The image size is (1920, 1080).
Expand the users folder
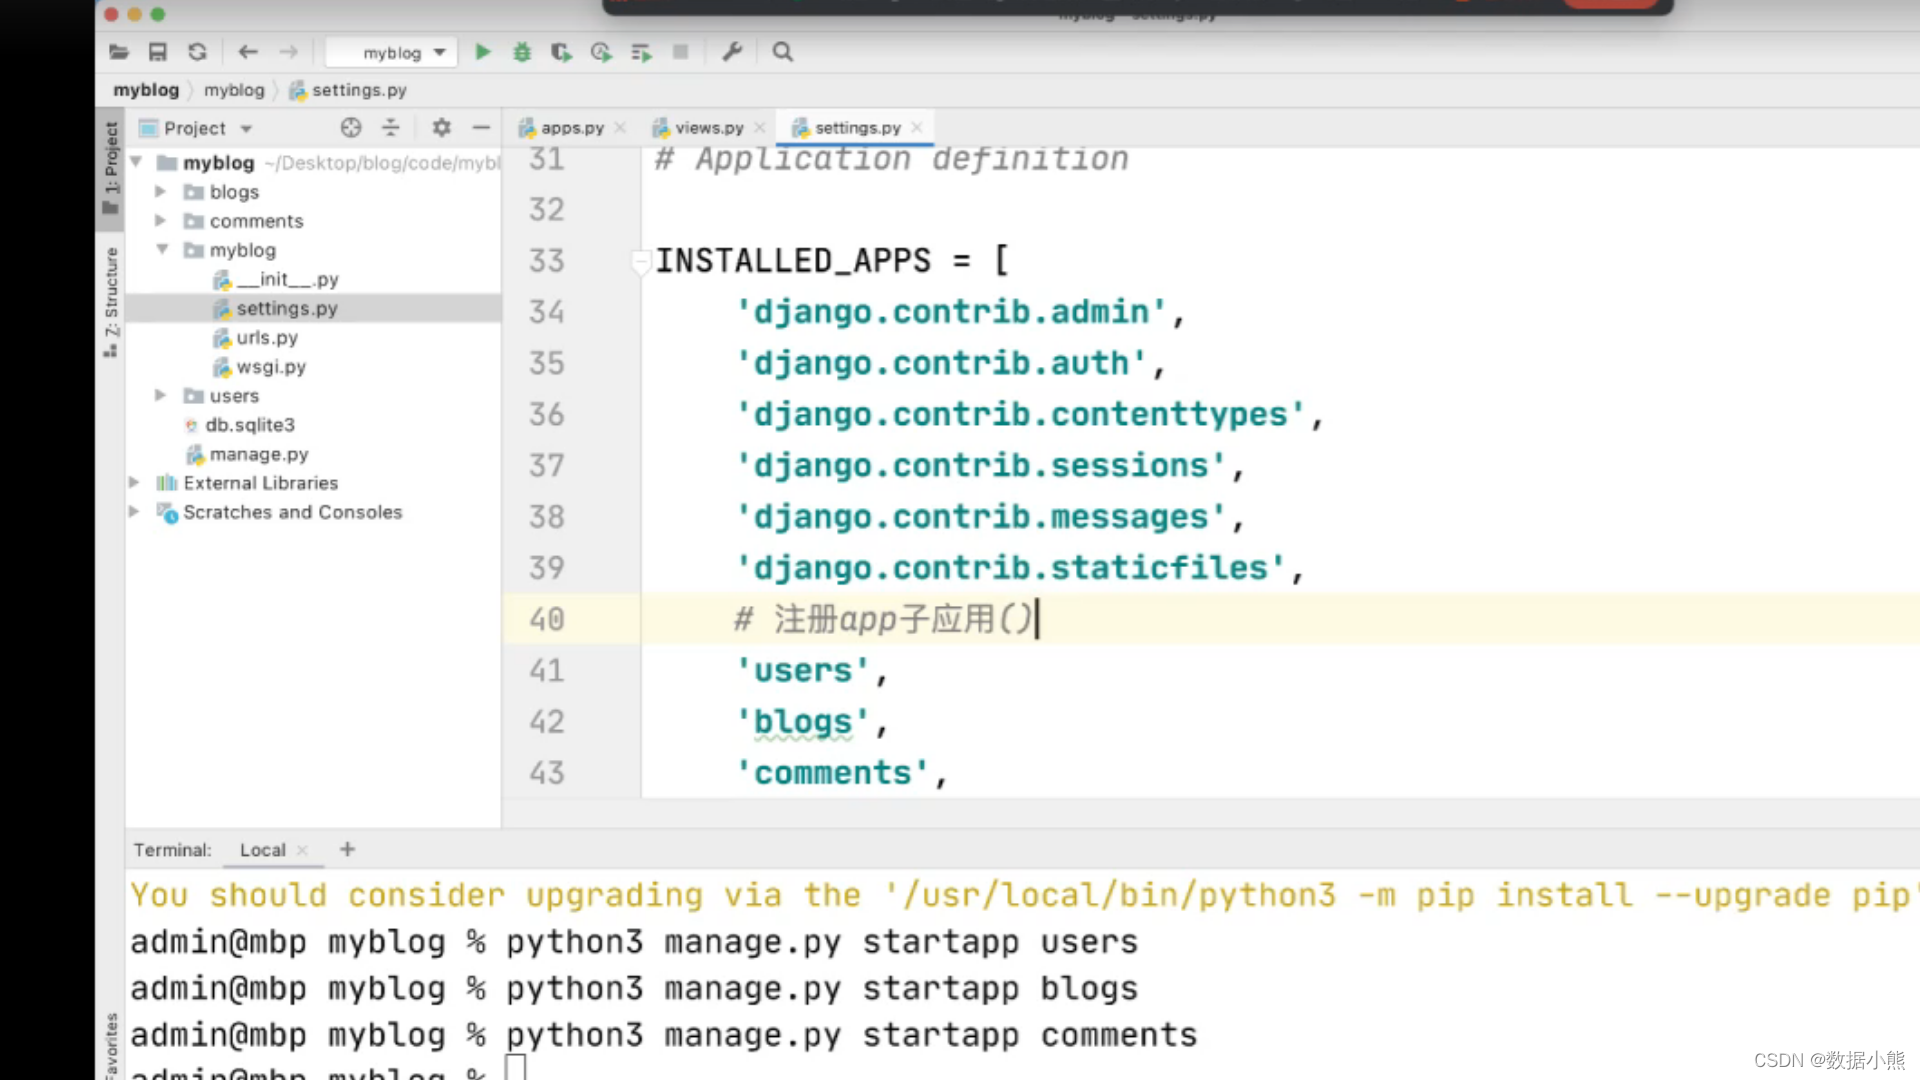160,395
